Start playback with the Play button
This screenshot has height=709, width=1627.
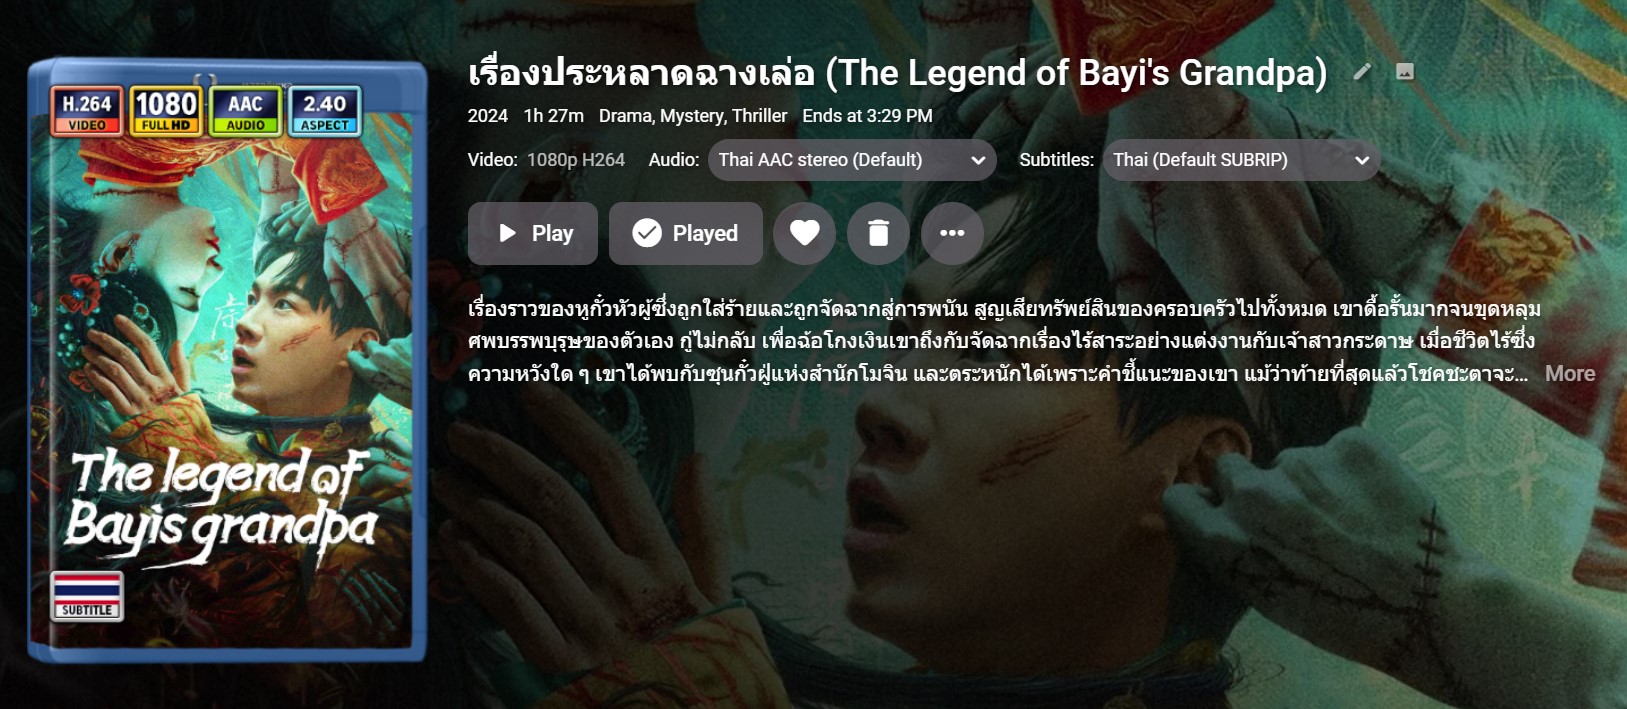(533, 233)
